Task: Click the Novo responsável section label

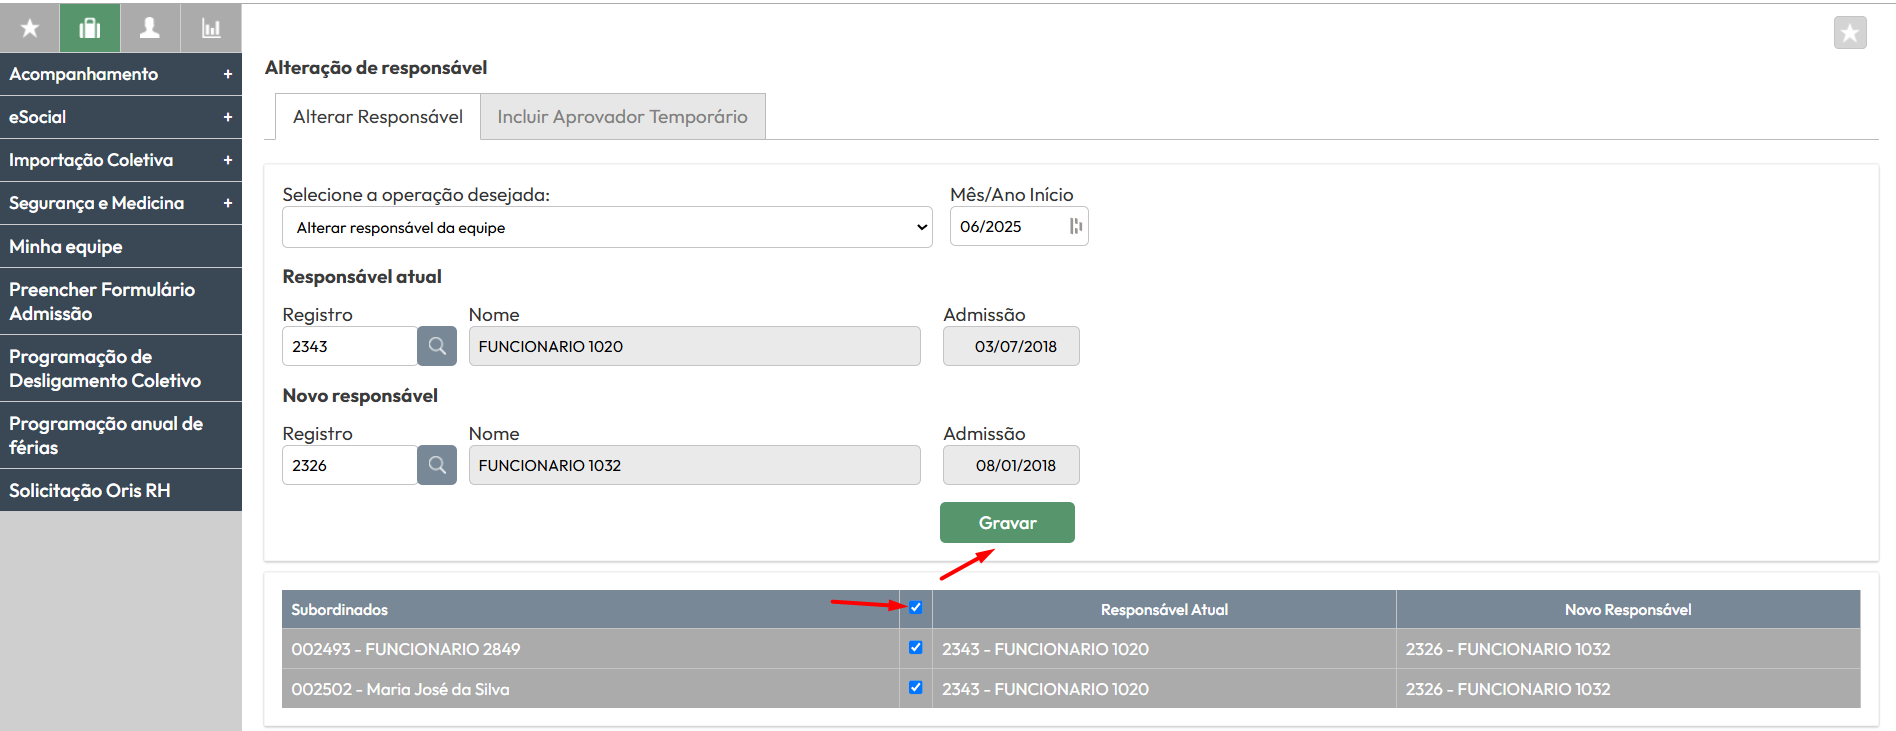Action: pyautogui.click(x=360, y=395)
